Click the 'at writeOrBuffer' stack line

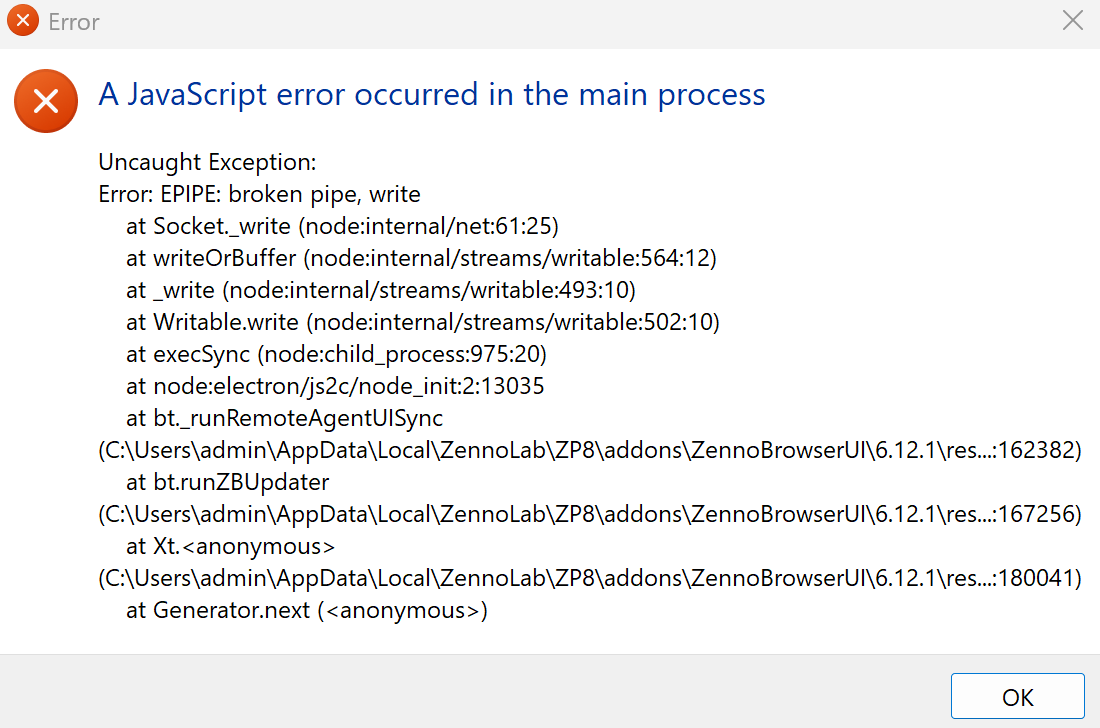421,258
